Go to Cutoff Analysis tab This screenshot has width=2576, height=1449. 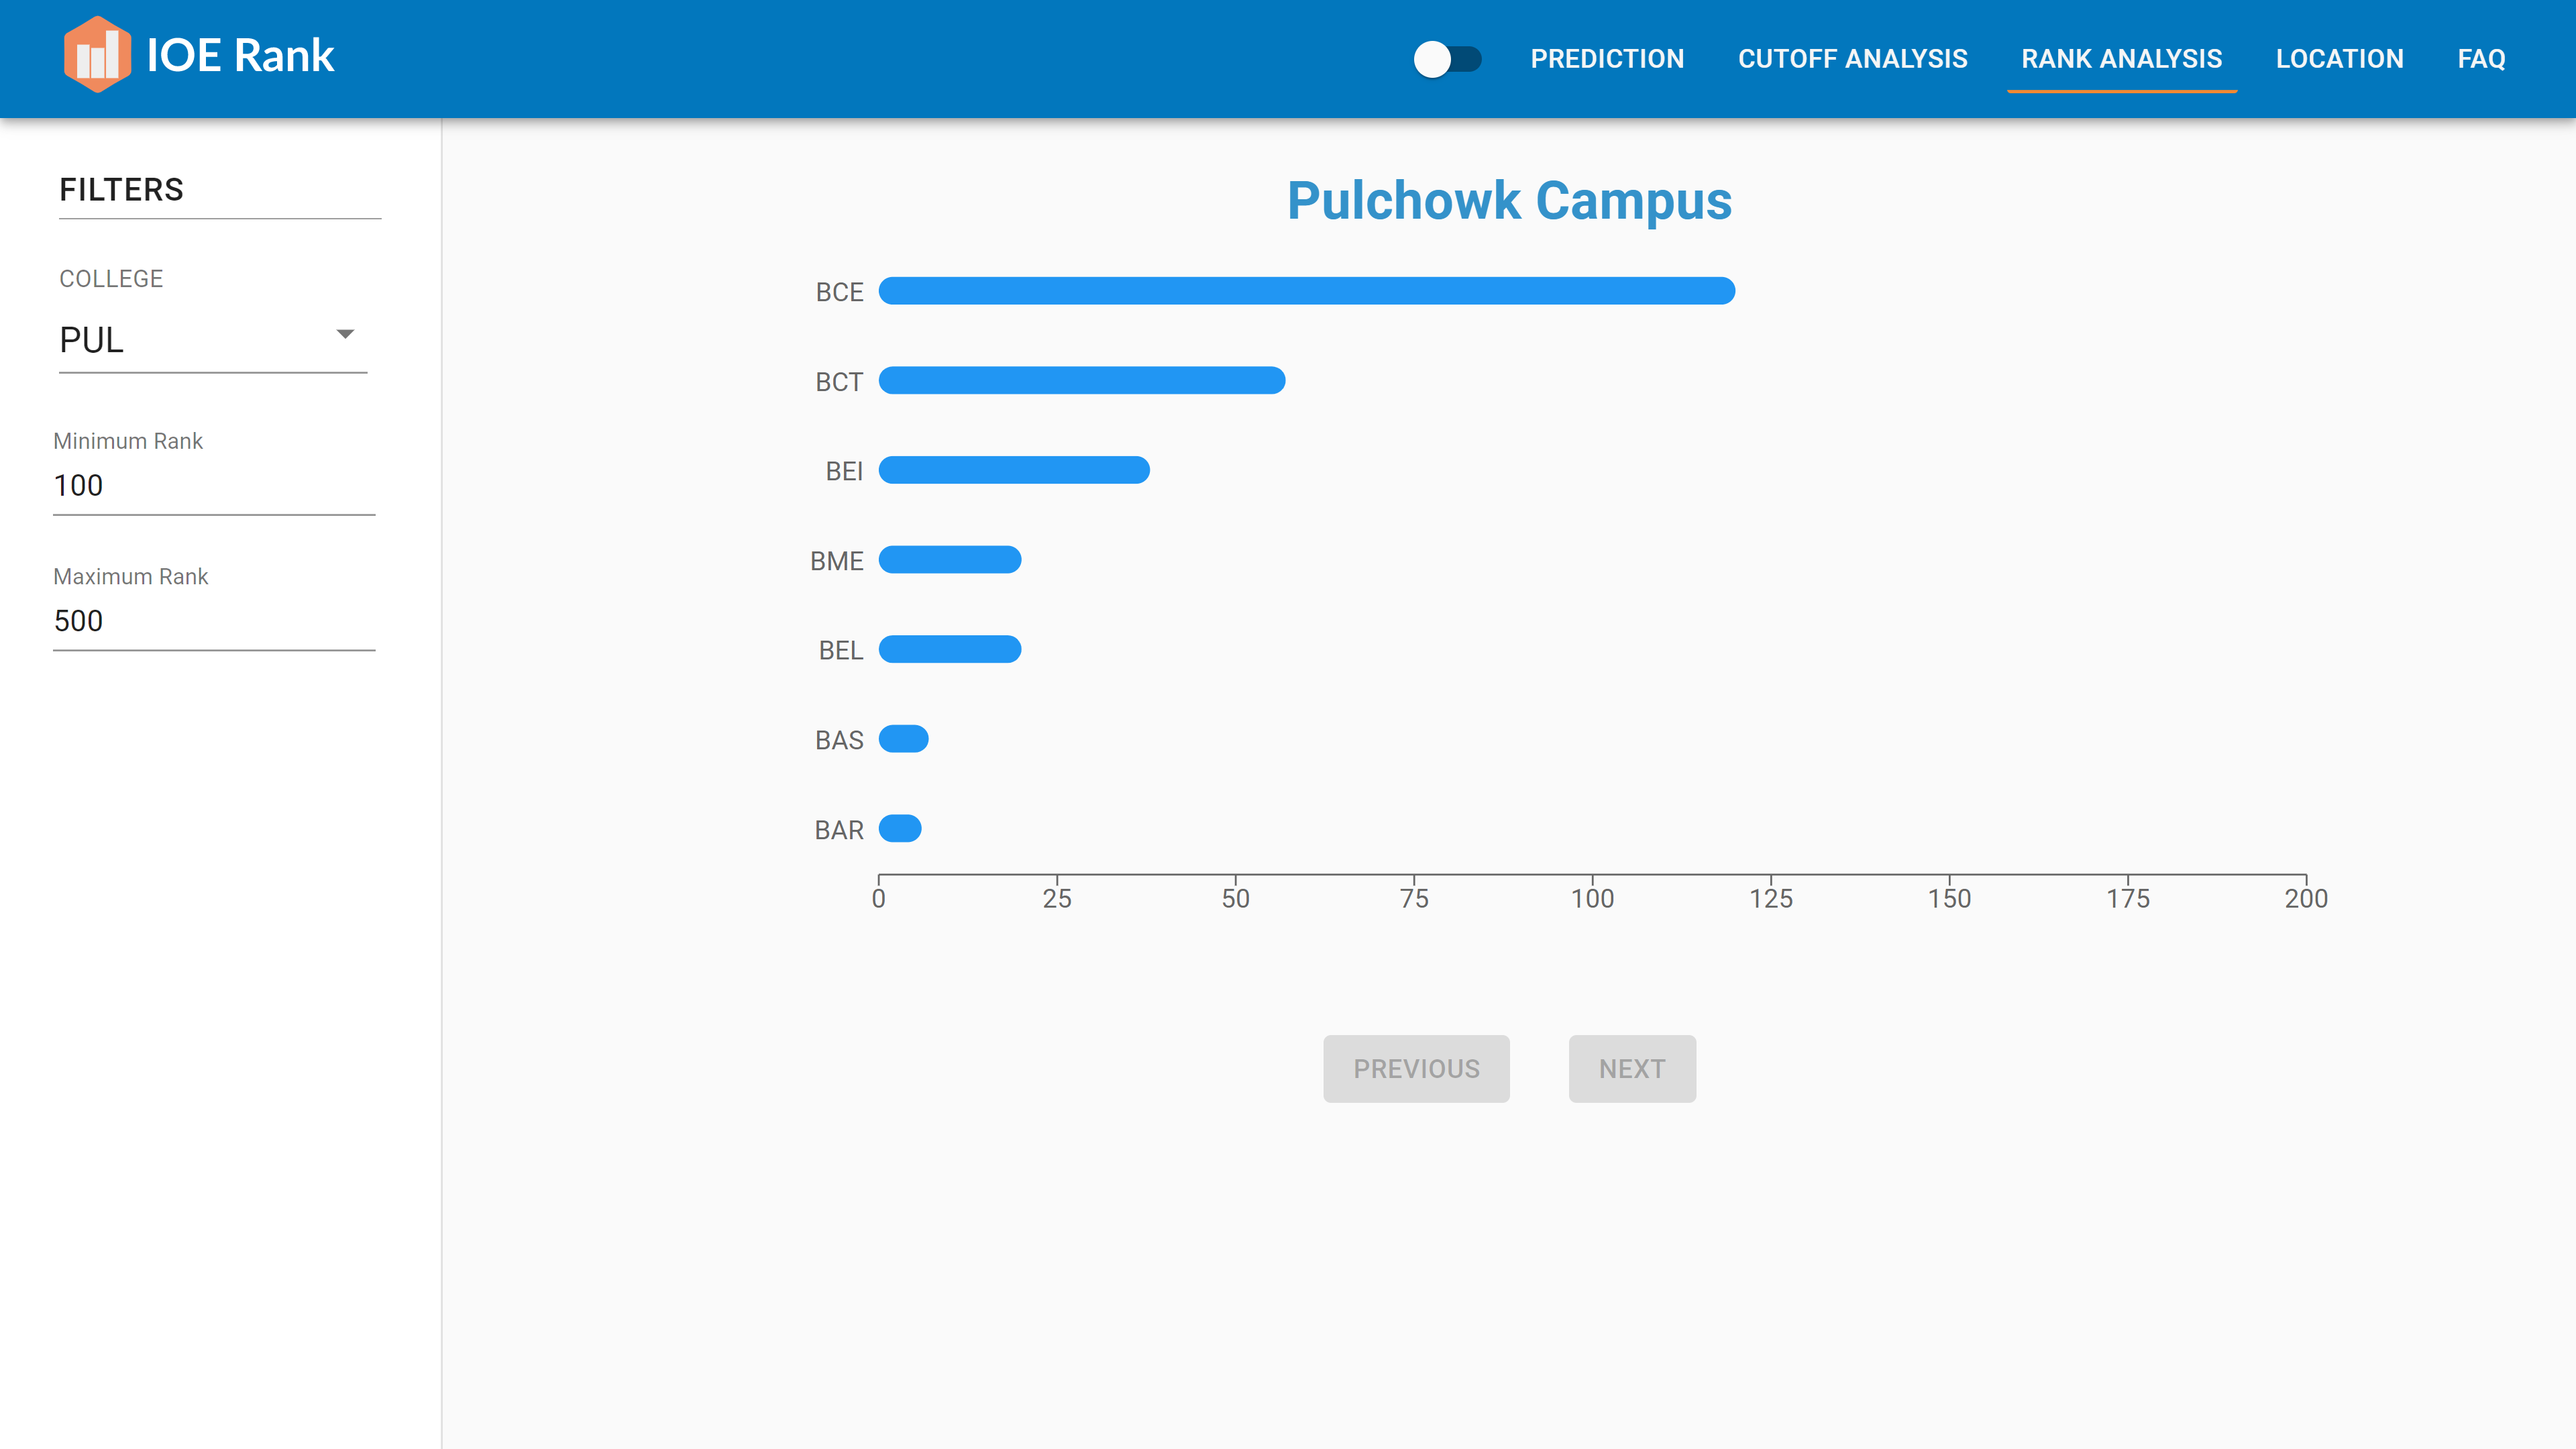click(x=1852, y=59)
